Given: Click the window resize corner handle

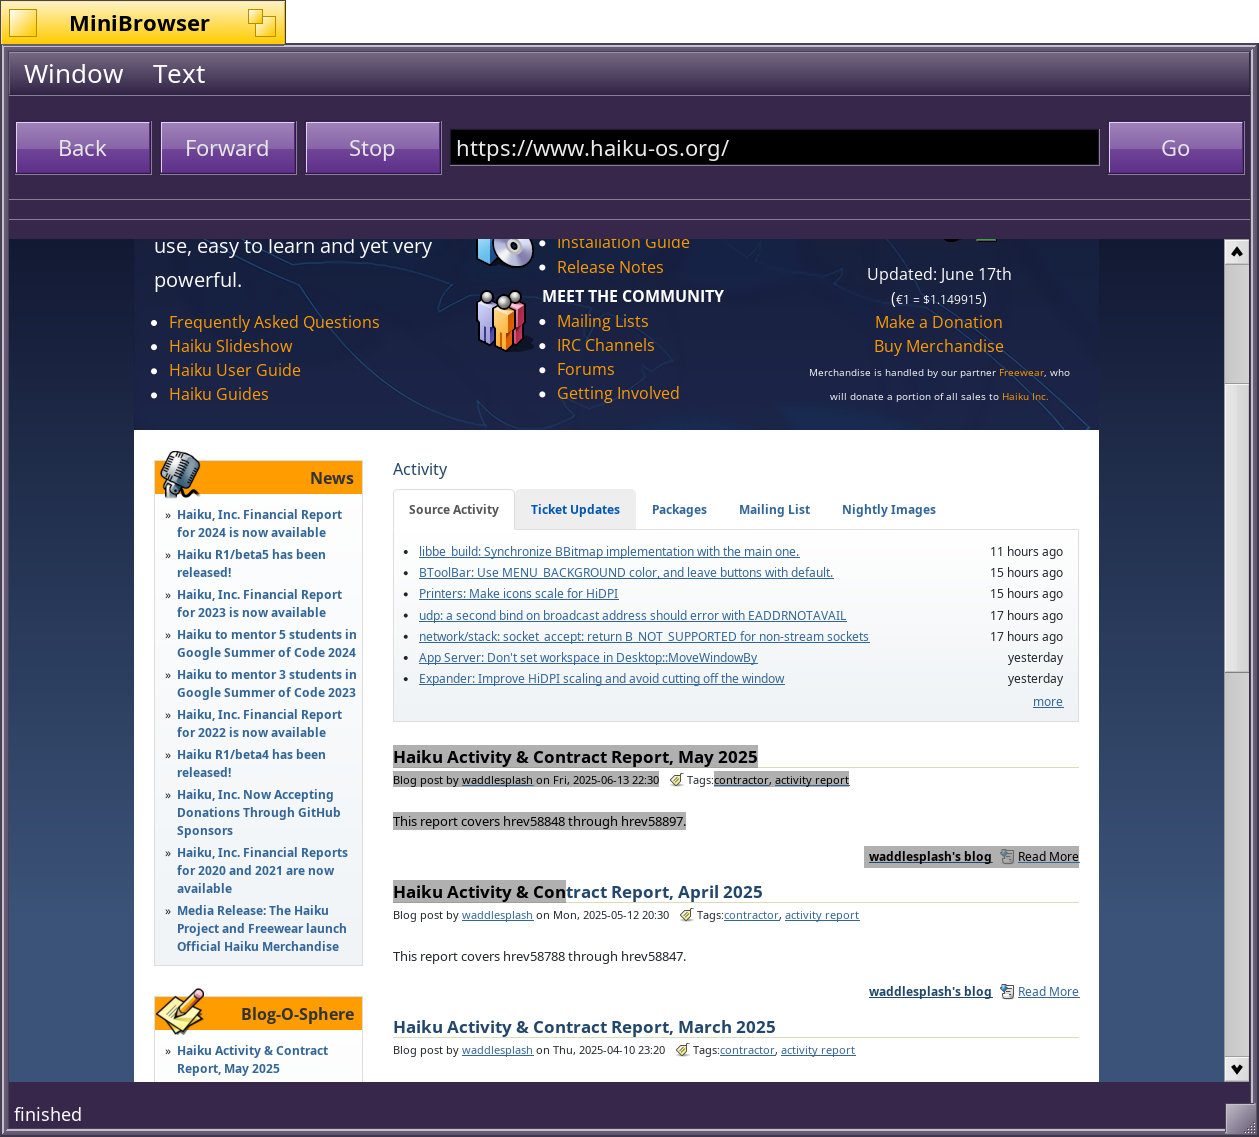Looking at the screenshot, I should [1240, 1118].
